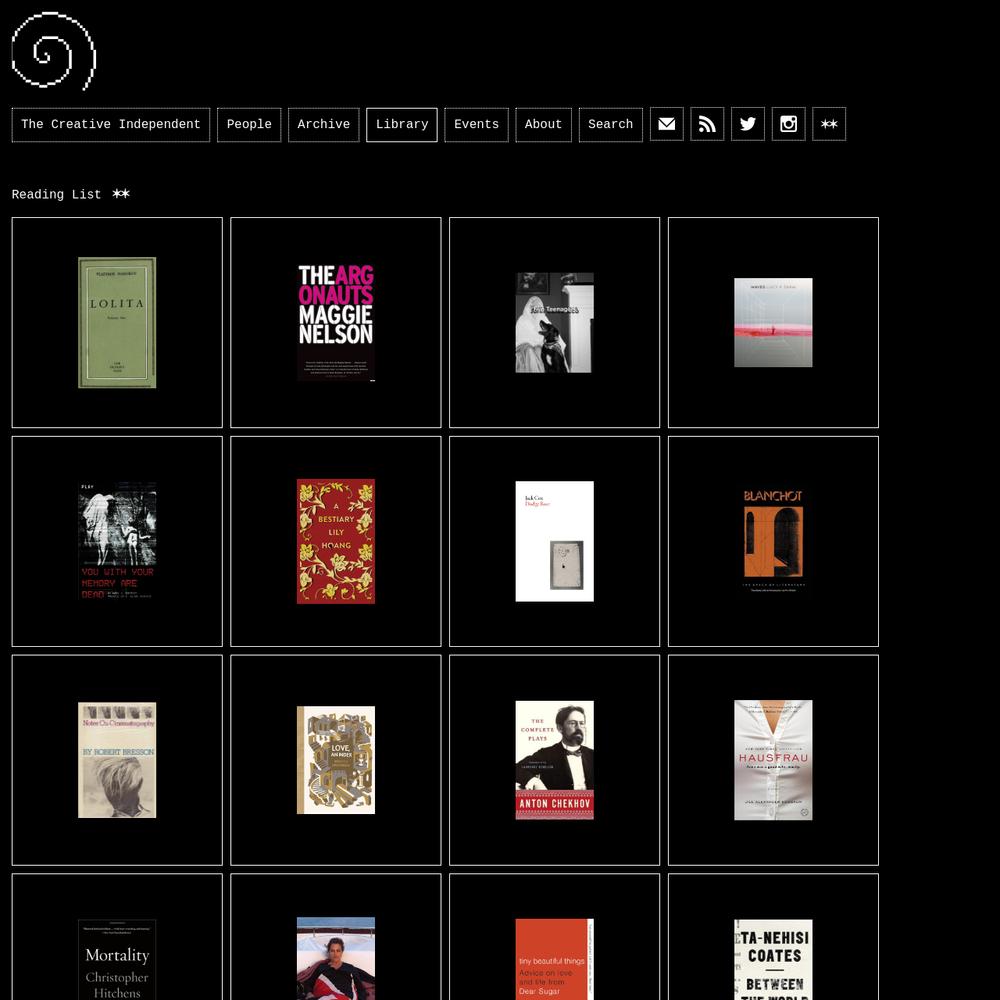
Task: Open A Bestiary by Lily Hoang
Action: pos(336,541)
